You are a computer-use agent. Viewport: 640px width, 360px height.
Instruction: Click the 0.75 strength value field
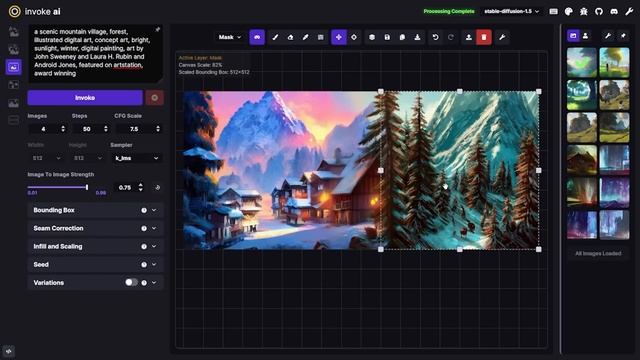tap(125, 188)
